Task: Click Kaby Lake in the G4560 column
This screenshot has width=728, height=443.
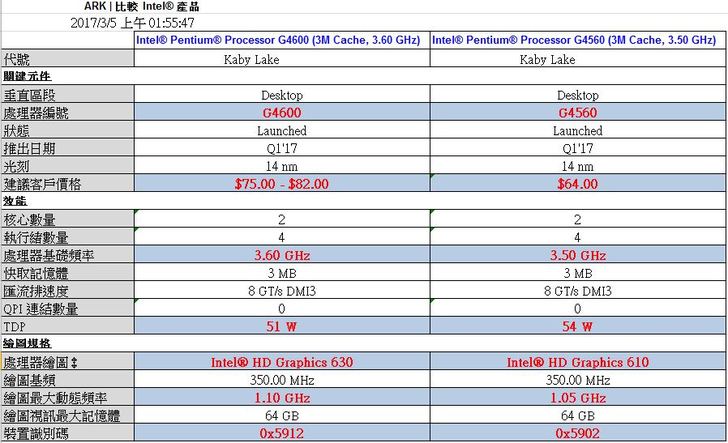Action: coord(547,59)
